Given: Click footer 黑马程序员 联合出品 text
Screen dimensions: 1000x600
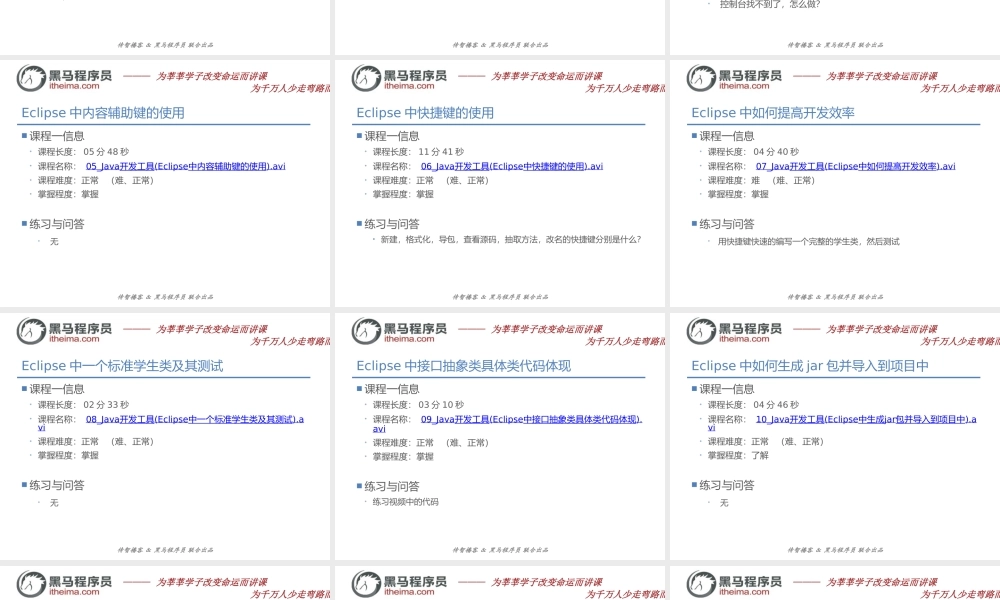Looking at the screenshot, I should pos(164,296).
